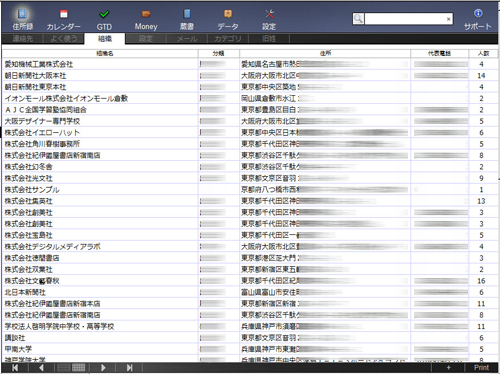Viewport: 500px width, 374px height.
Task: Open the Money wallet module
Action: (x=146, y=19)
